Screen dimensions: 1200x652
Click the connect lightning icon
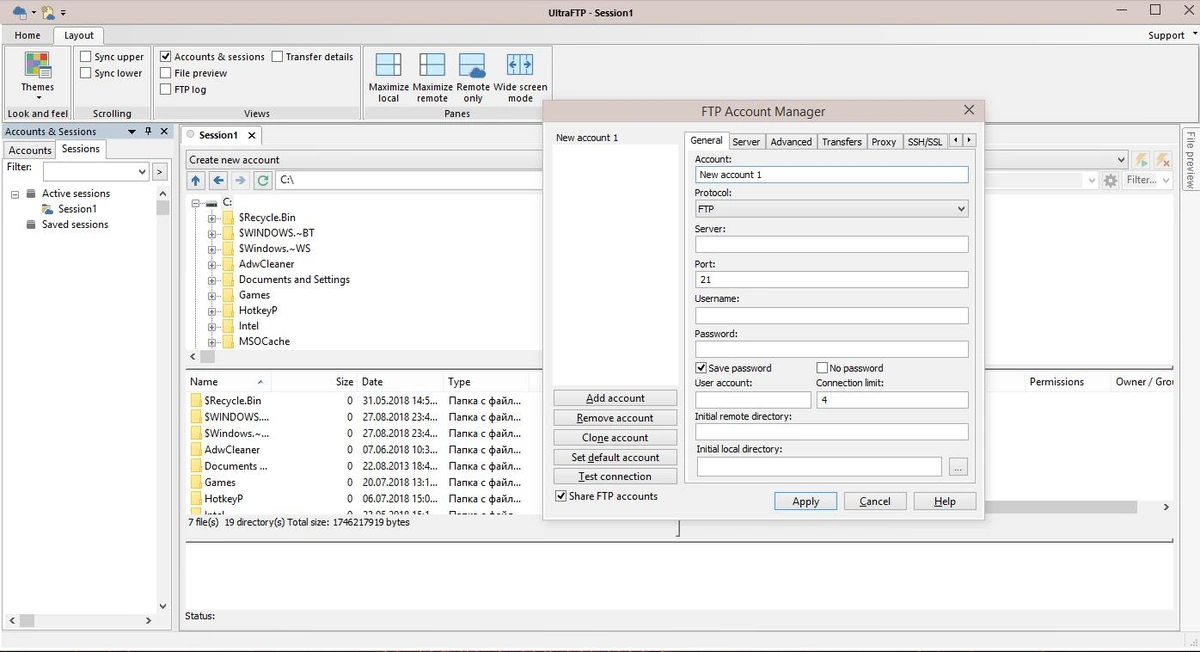click(1141, 160)
